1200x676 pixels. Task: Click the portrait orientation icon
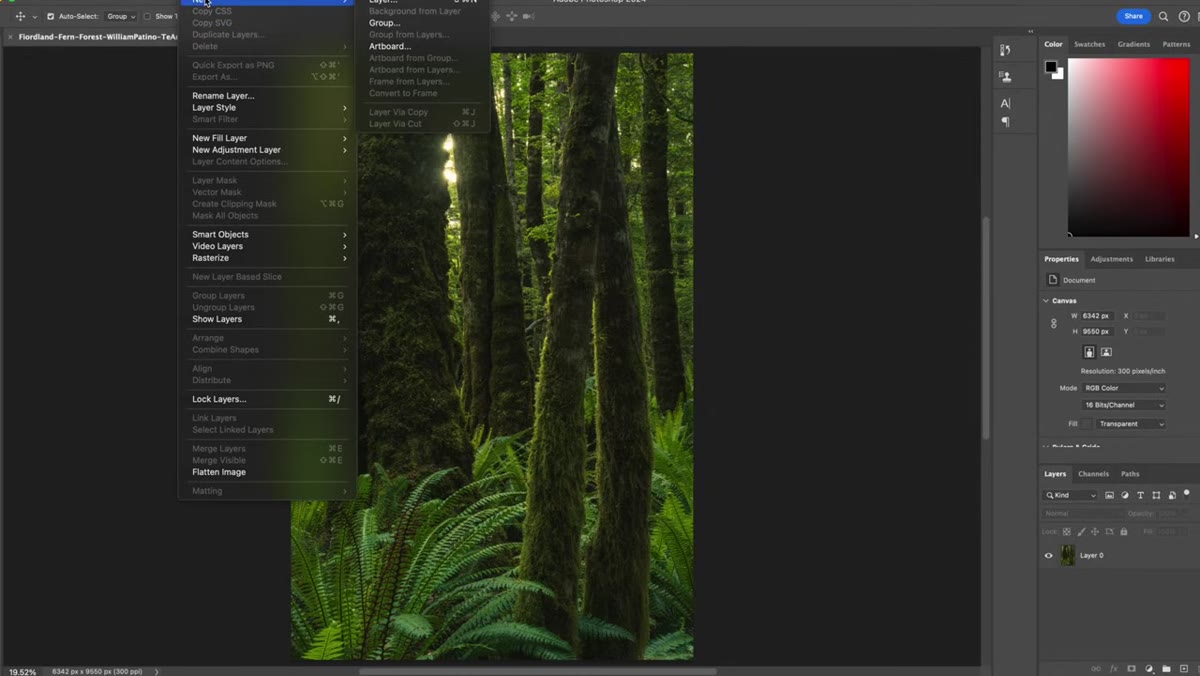[x=1090, y=352]
